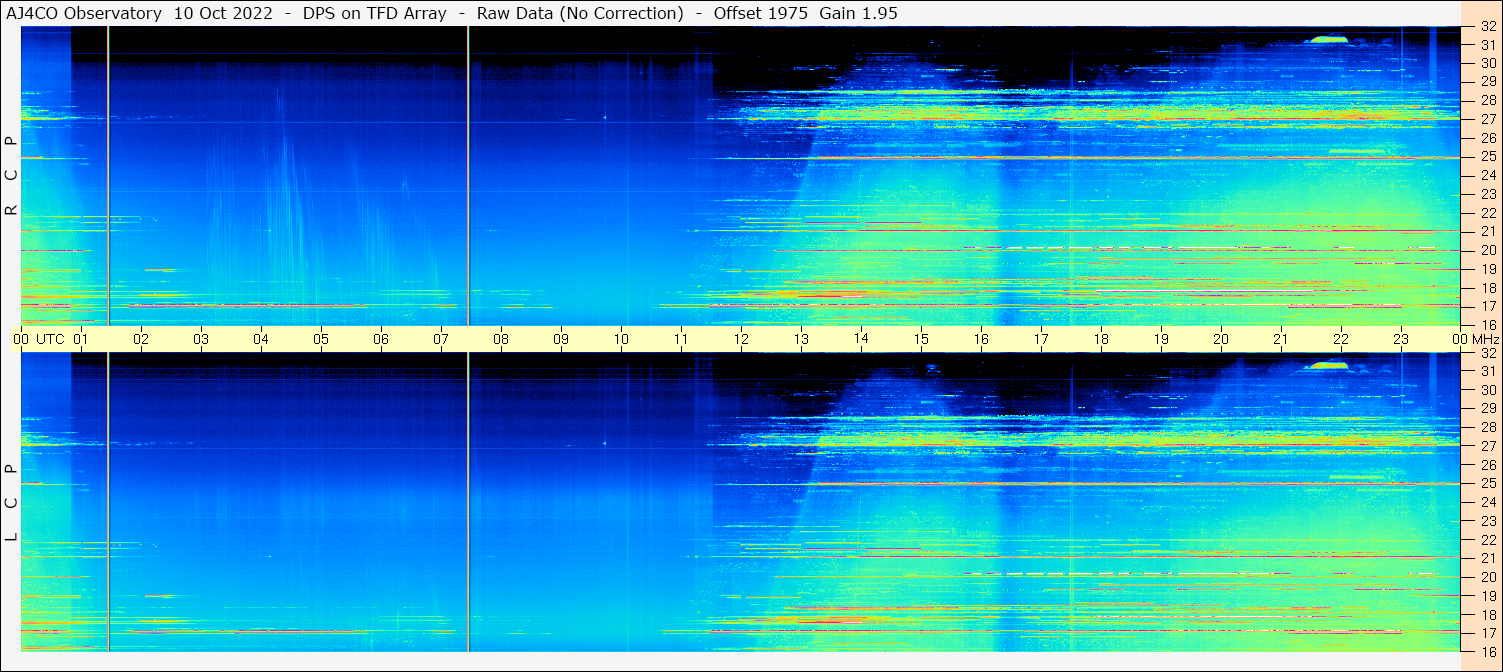Click LCP vertical yellow marker near 01:30
The image size is (1503, 672).
[108, 502]
